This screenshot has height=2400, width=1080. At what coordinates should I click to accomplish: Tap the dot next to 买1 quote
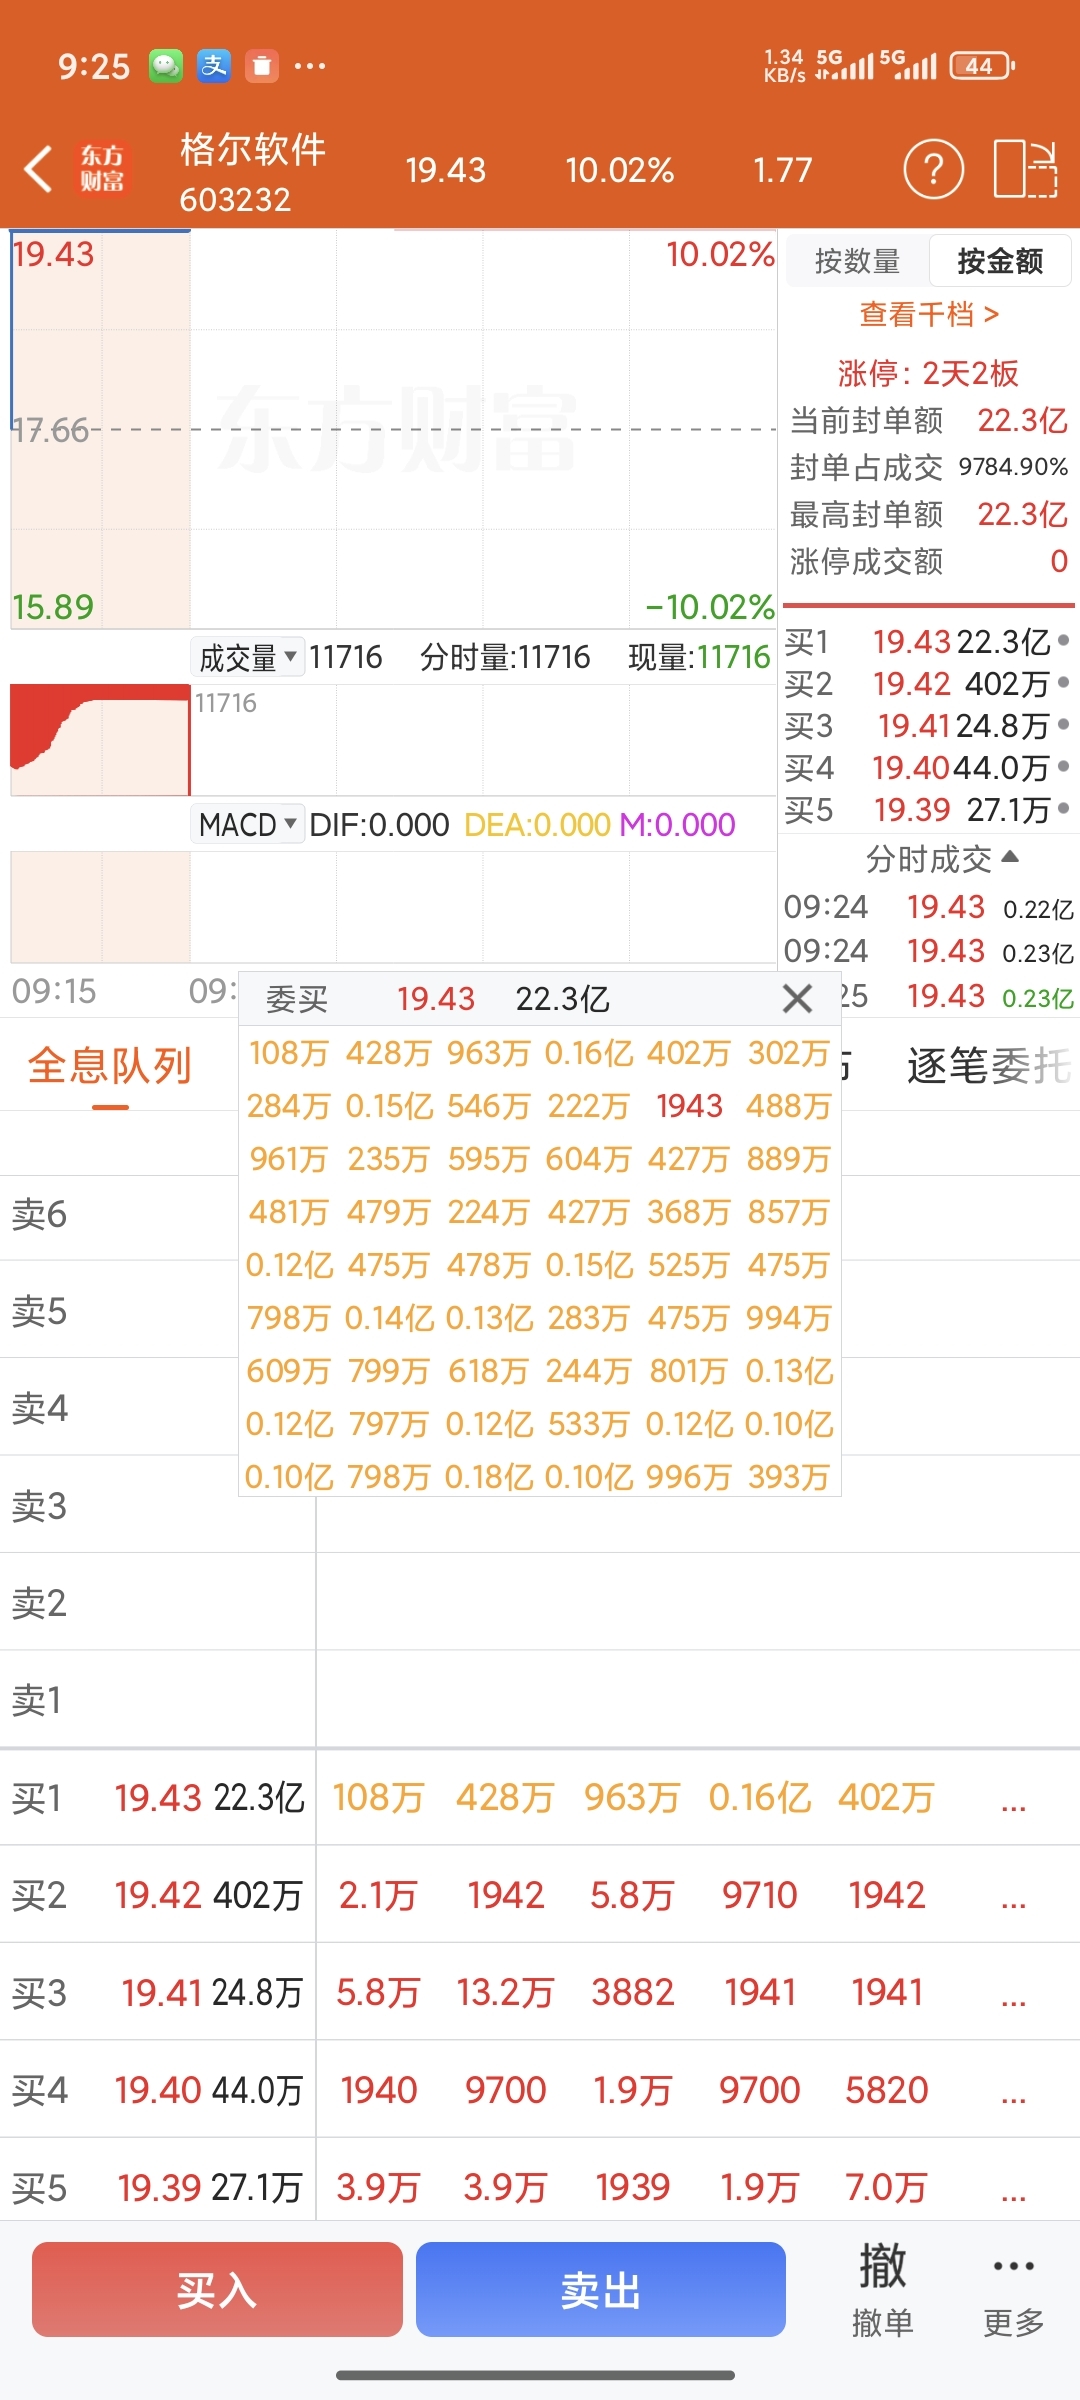(x=1063, y=640)
